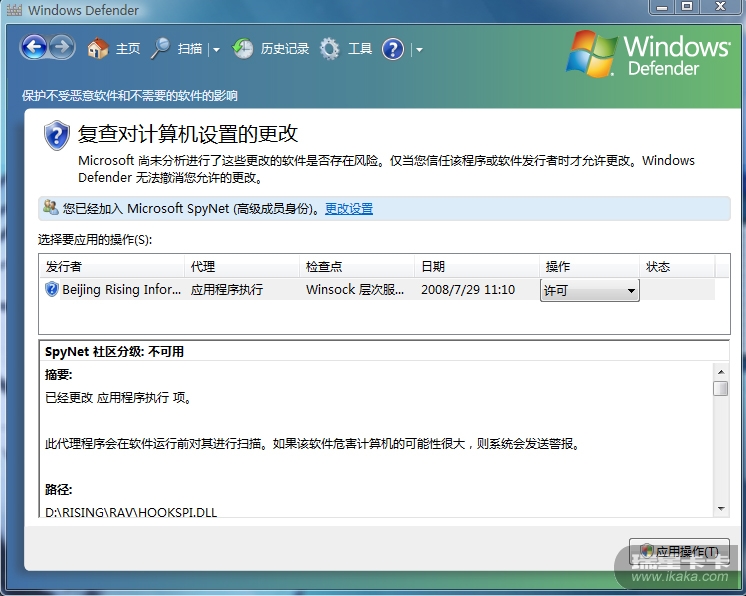Viewport: 746px width, 596px height.
Task: Minimize the Windows Defender window
Action: pyautogui.click(x=662, y=7)
